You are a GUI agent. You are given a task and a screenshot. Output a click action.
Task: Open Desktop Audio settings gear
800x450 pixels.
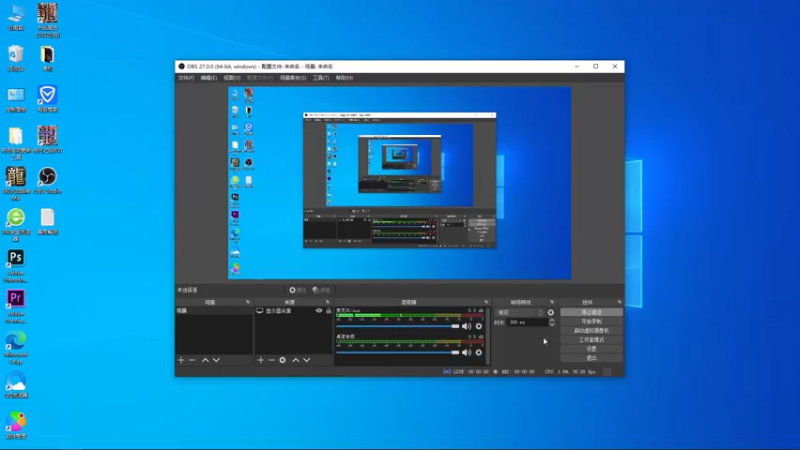click(479, 353)
